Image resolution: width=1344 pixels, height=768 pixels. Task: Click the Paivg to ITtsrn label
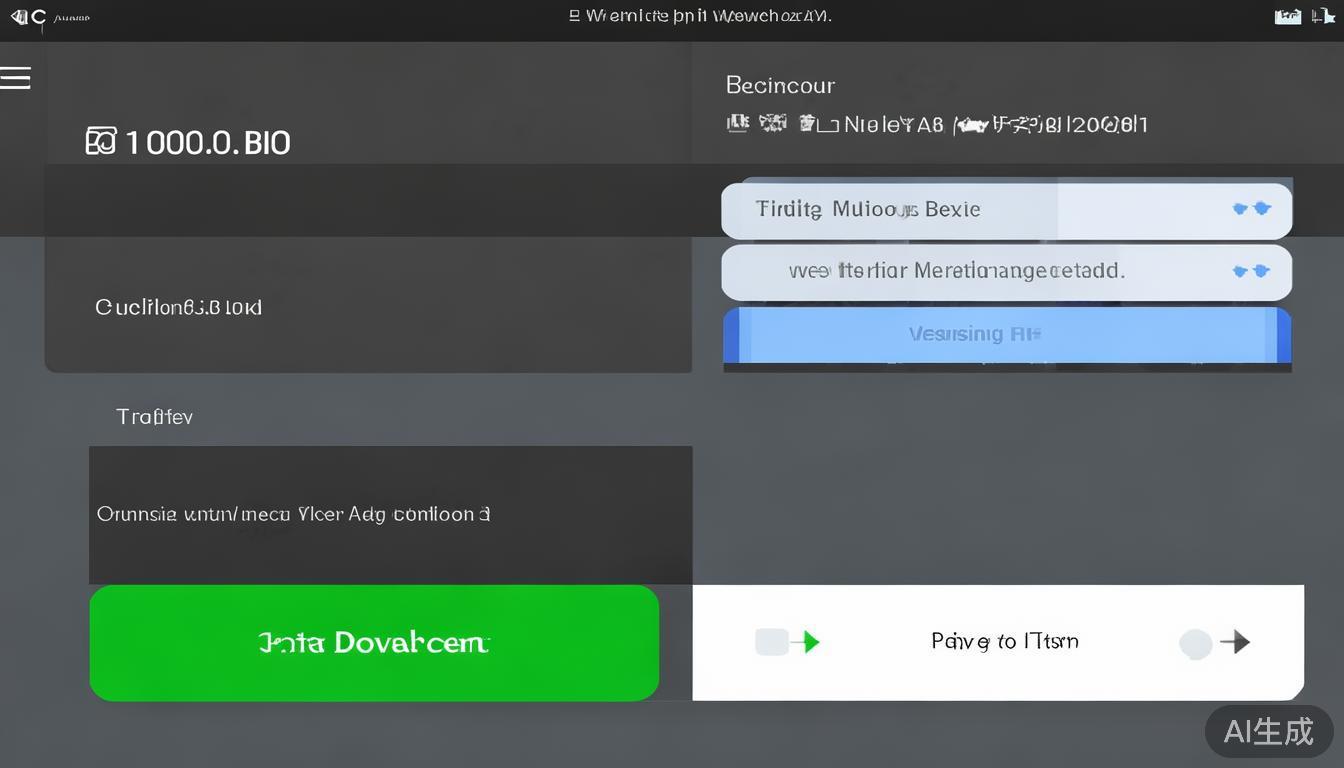[1004, 641]
